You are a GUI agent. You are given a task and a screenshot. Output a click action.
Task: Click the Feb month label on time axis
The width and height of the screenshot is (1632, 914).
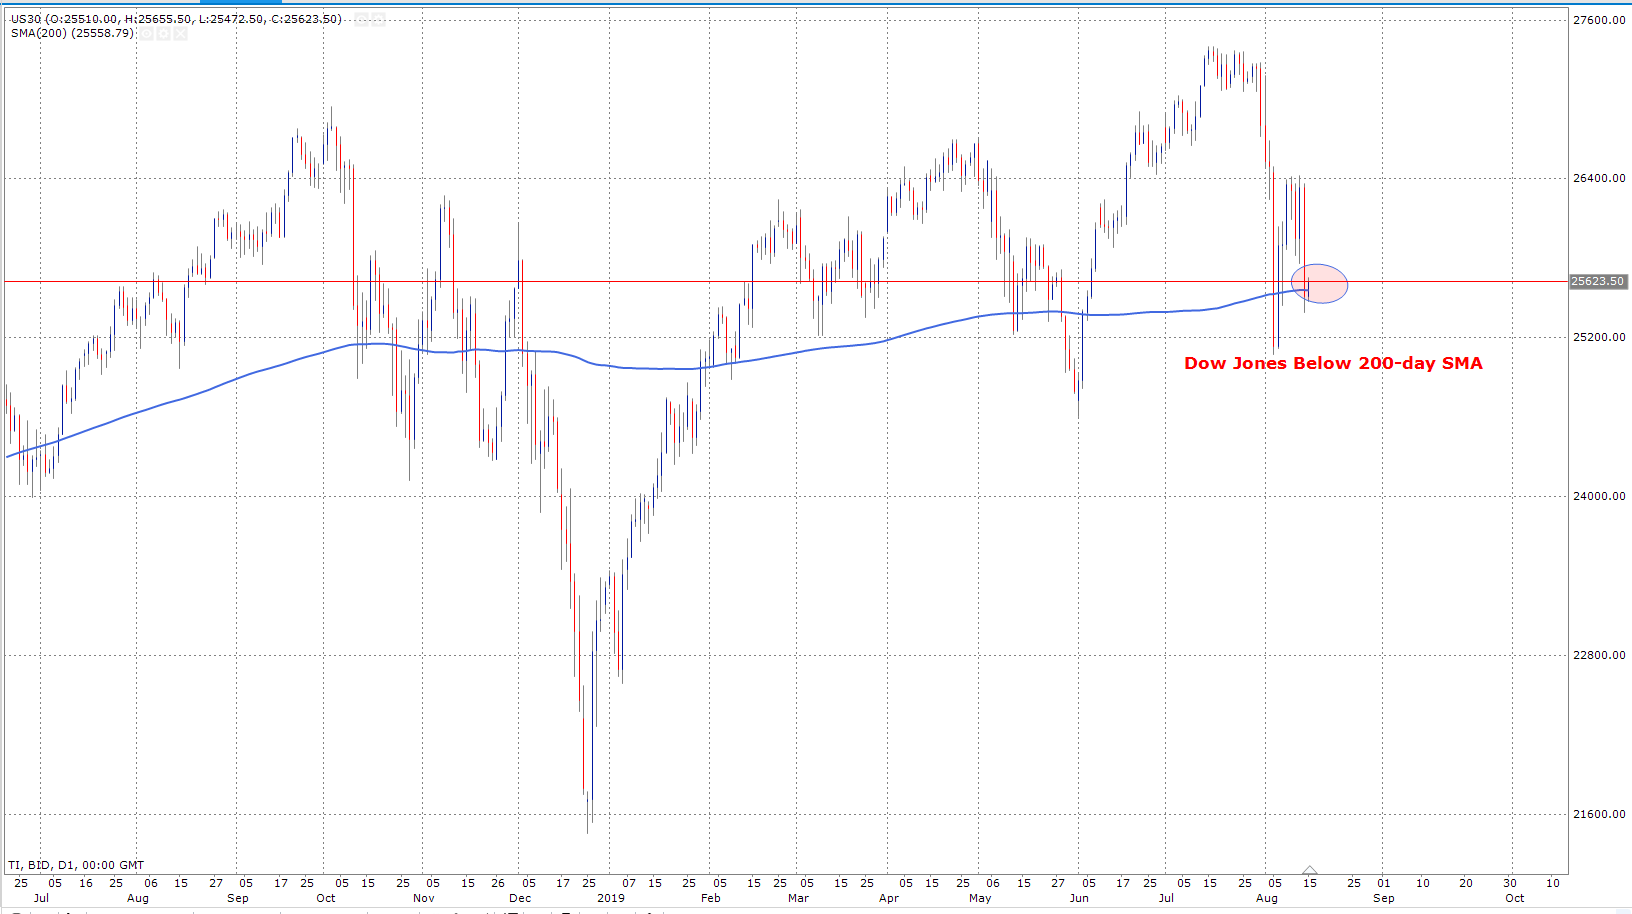click(710, 898)
